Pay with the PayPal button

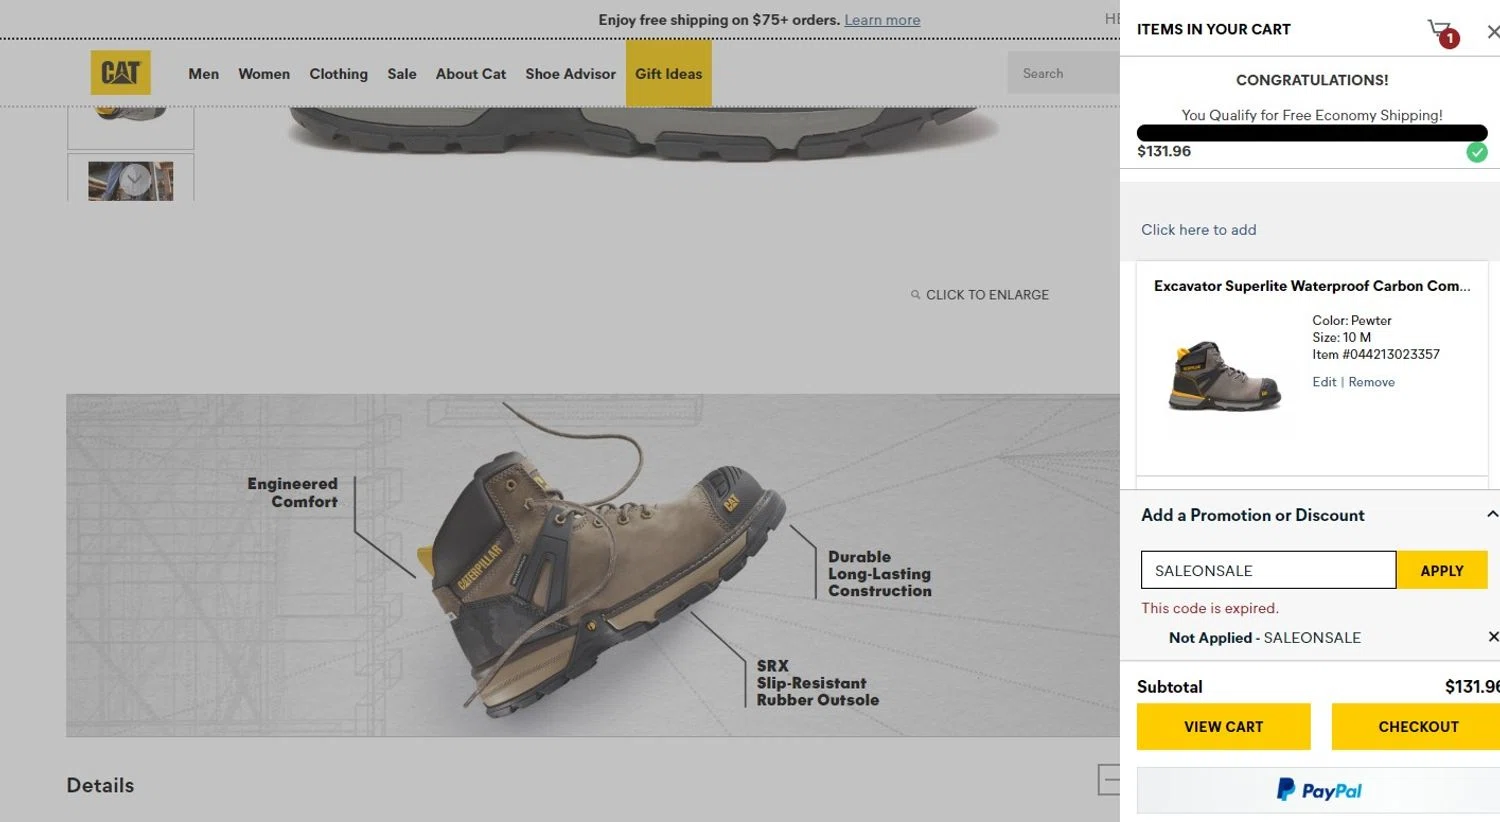pos(1318,791)
